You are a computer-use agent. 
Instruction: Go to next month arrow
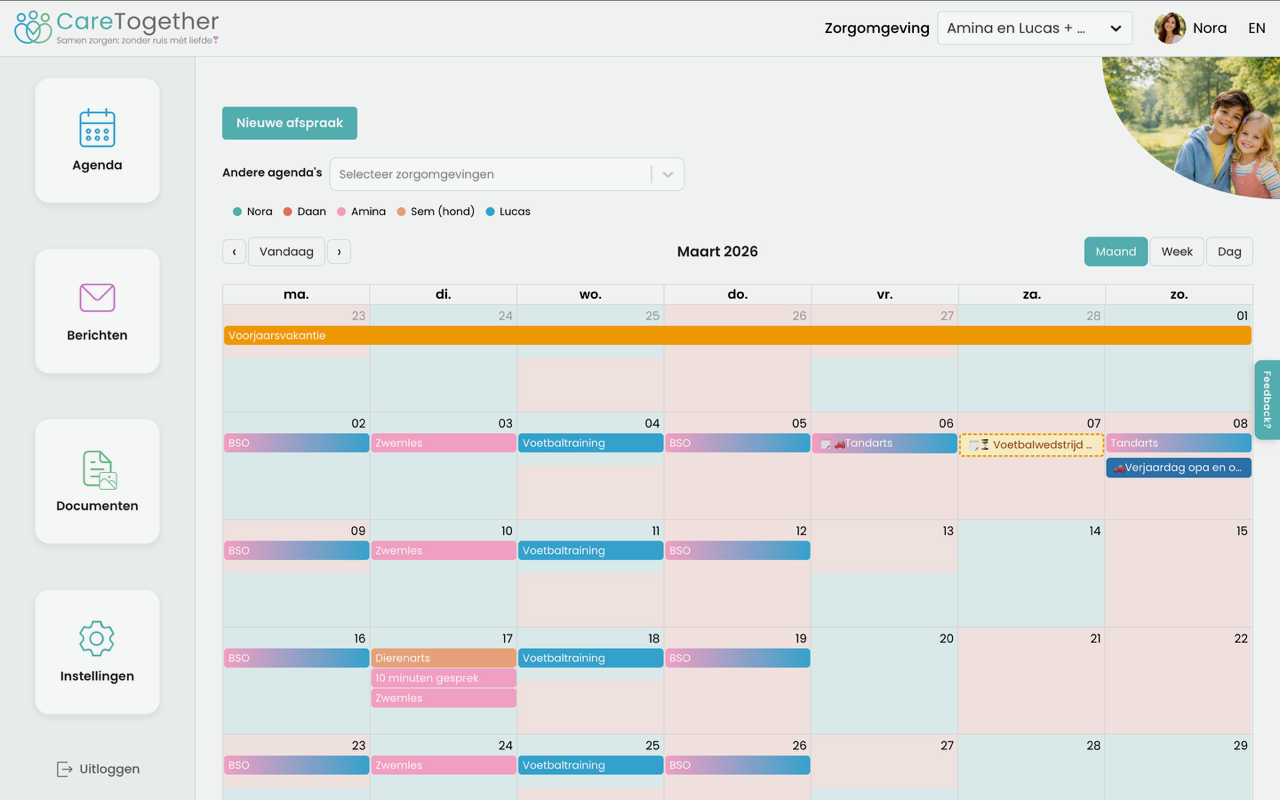click(x=339, y=252)
